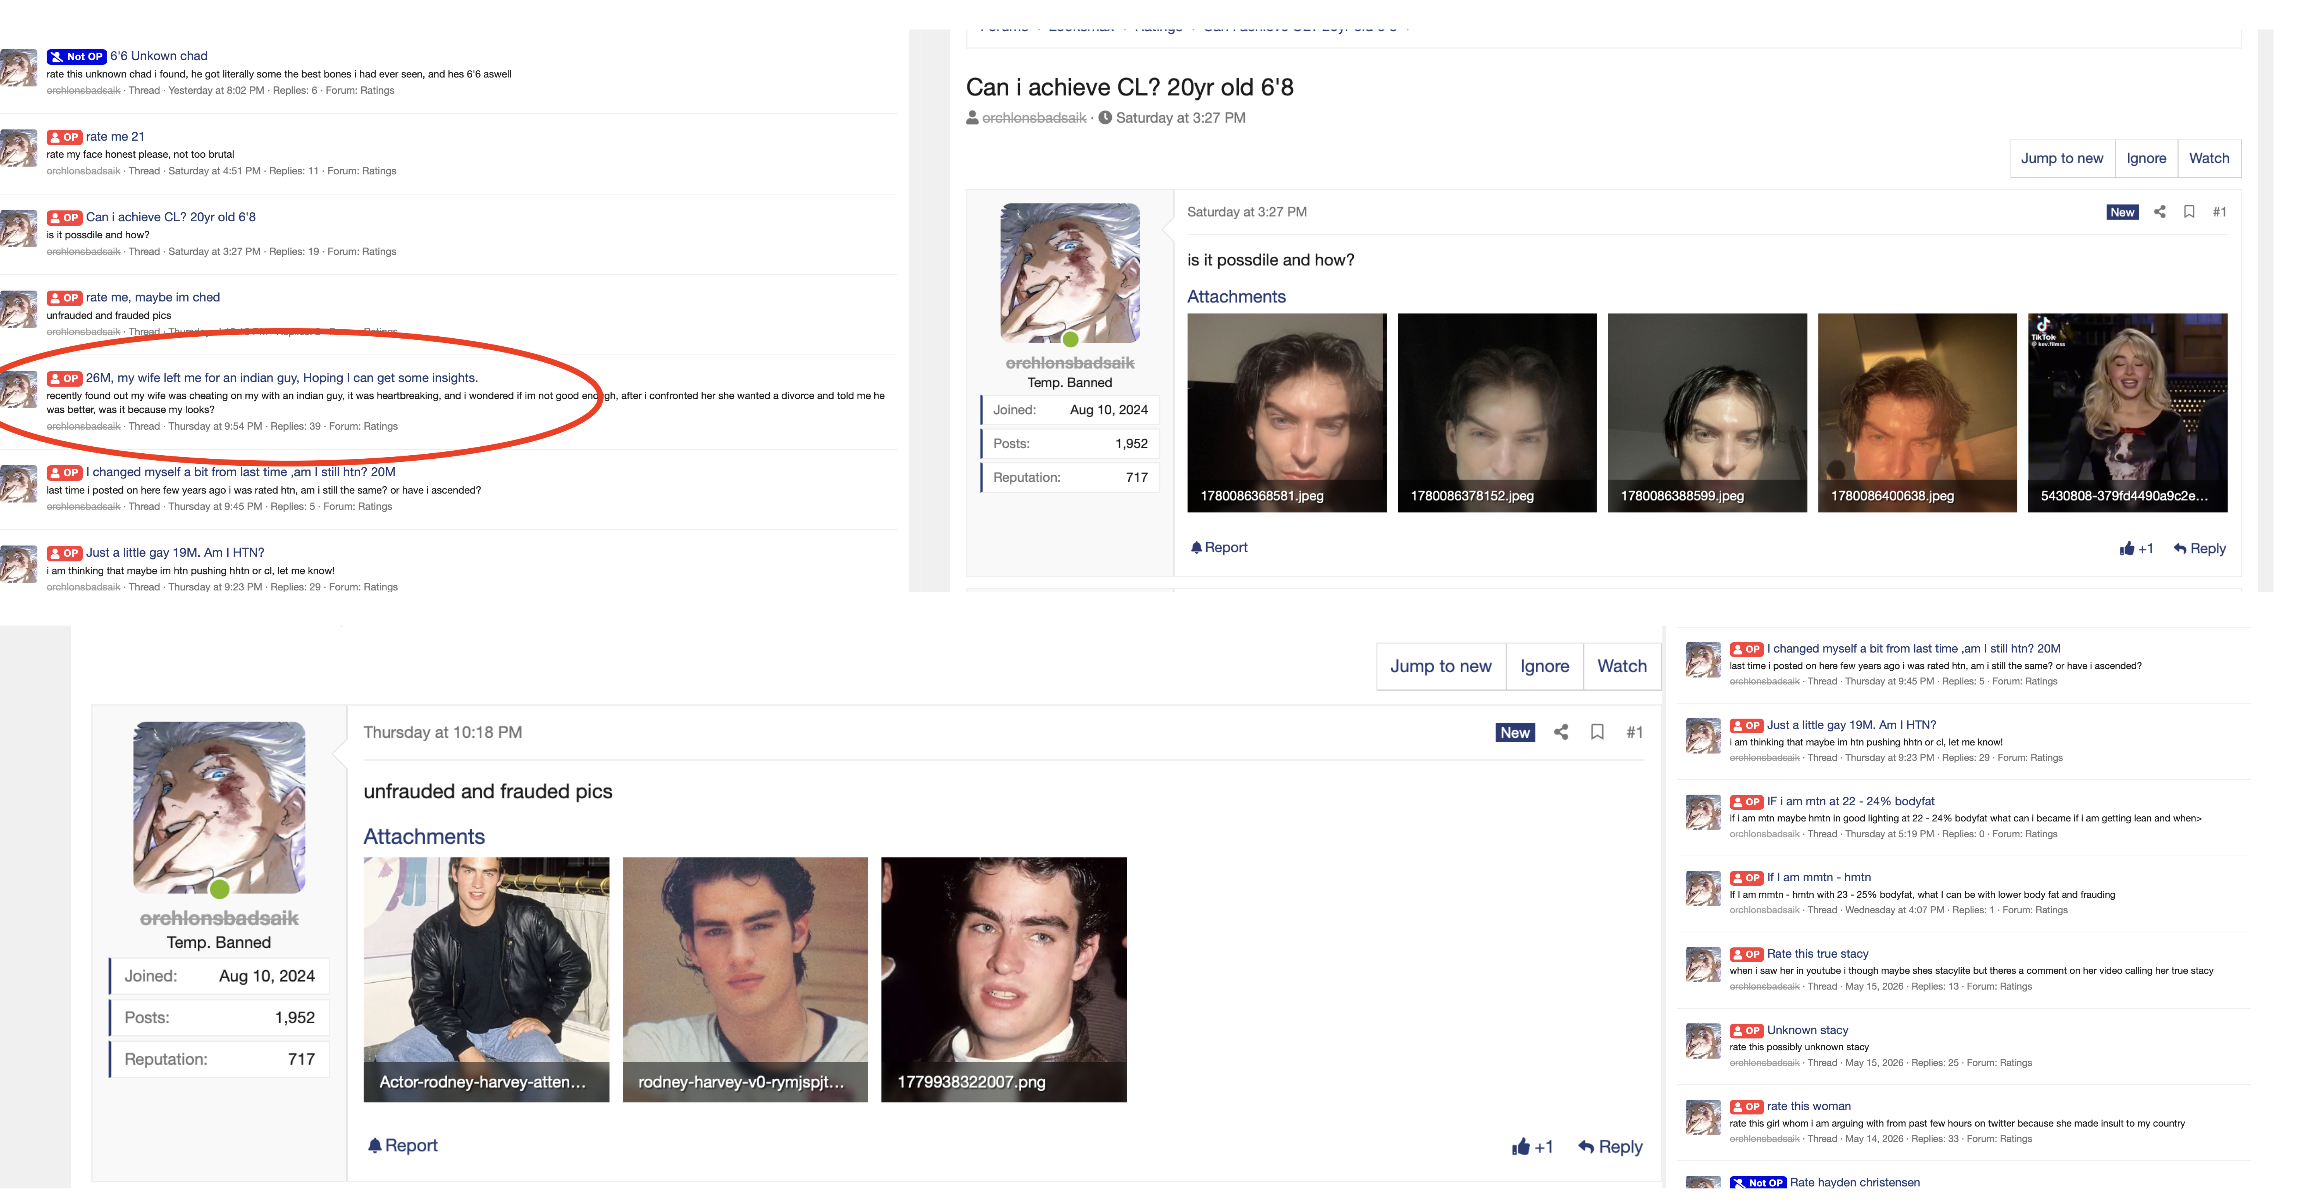Bookmark the Thursday 10:18 PM post

(1598, 732)
